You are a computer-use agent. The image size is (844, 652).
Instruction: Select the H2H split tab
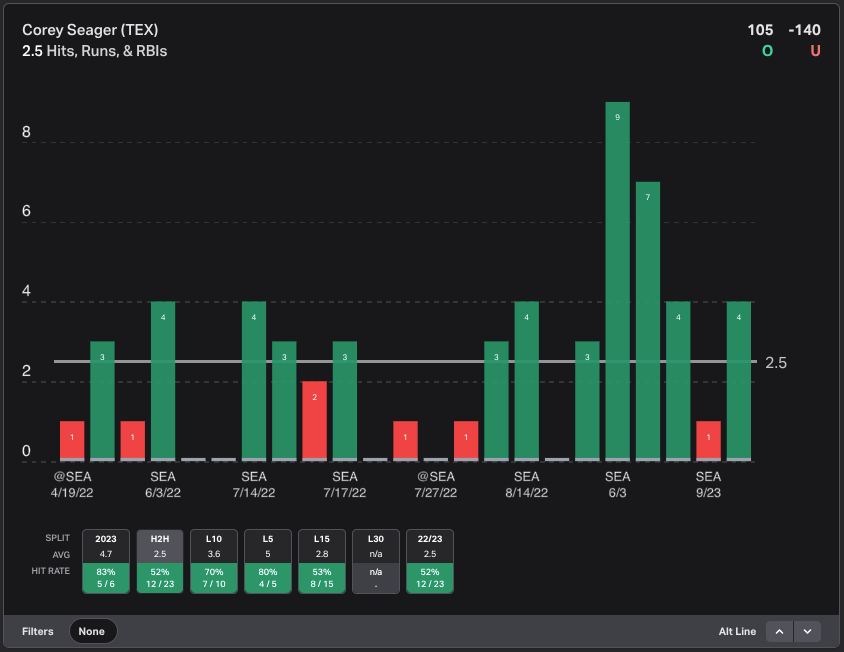160,561
